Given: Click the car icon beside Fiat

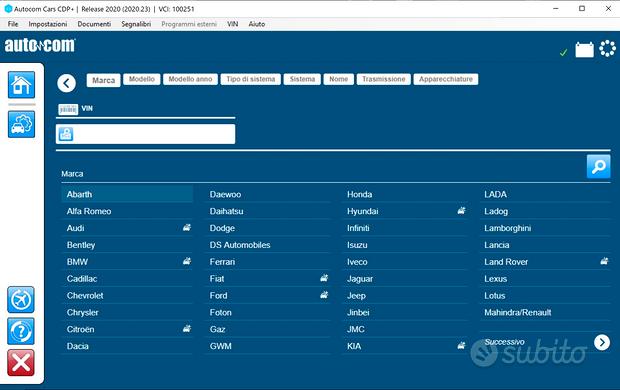Looking at the screenshot, I should click(x=324, y=278).
